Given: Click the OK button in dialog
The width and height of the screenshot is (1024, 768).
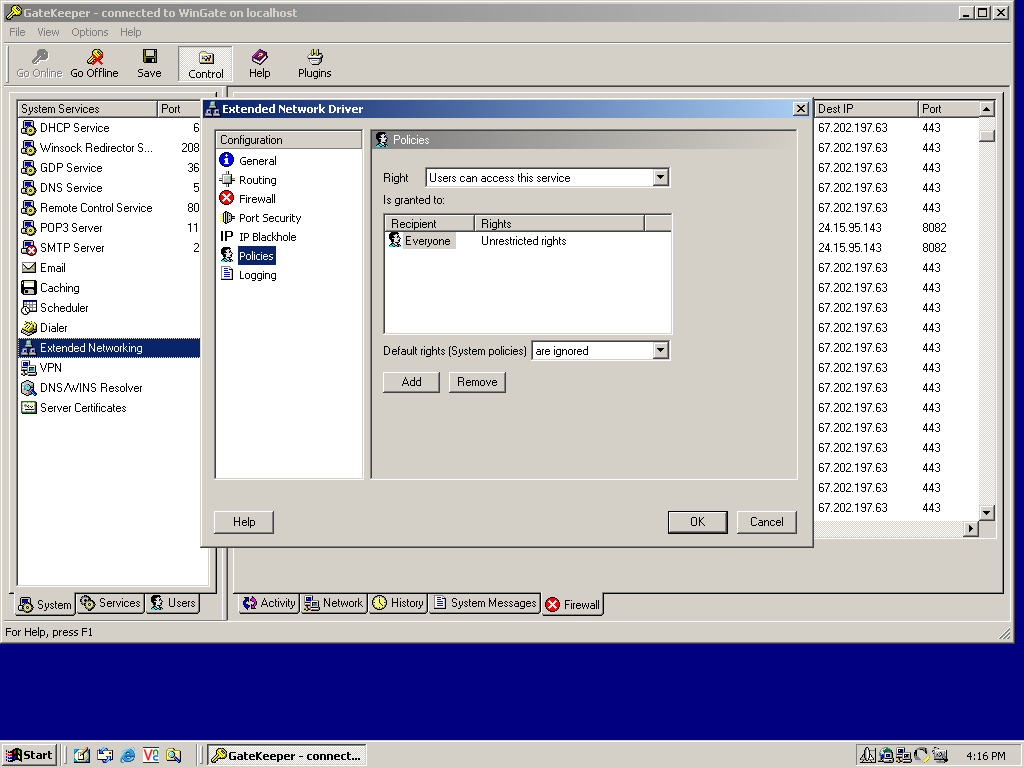Looking at the screenshot, I should (x=697, y=522).
